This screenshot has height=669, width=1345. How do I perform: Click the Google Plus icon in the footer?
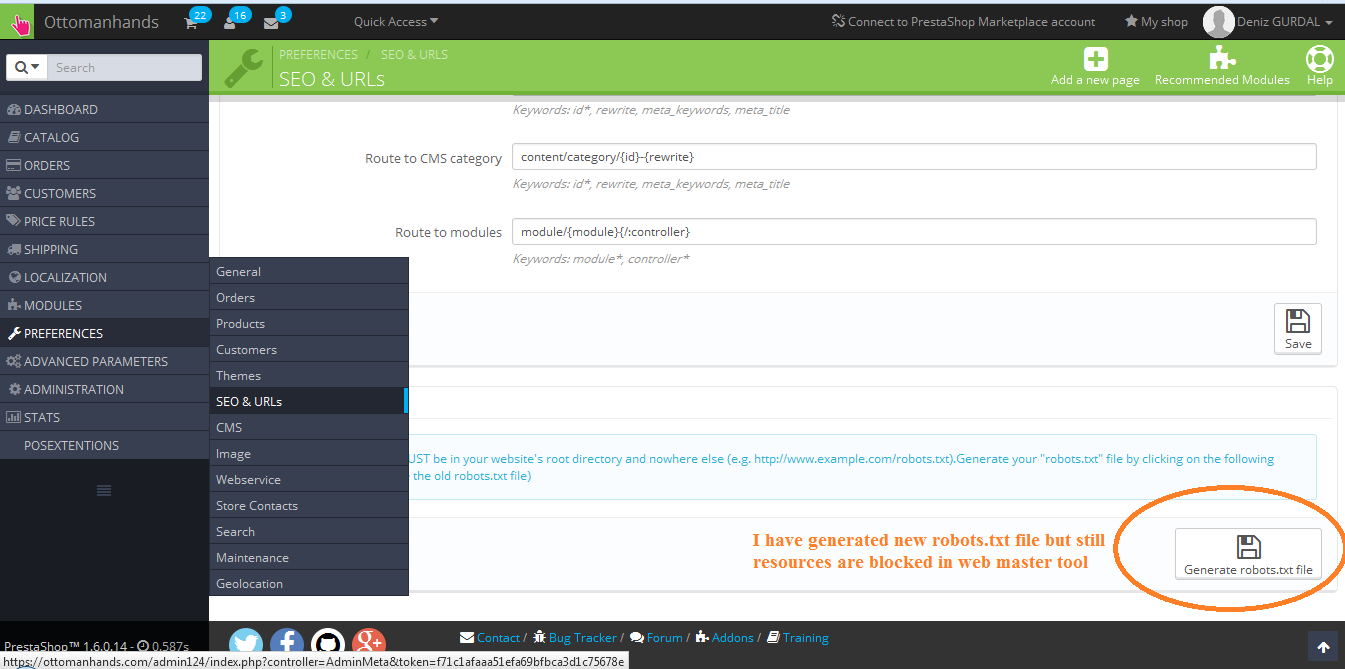click(369, 645)
